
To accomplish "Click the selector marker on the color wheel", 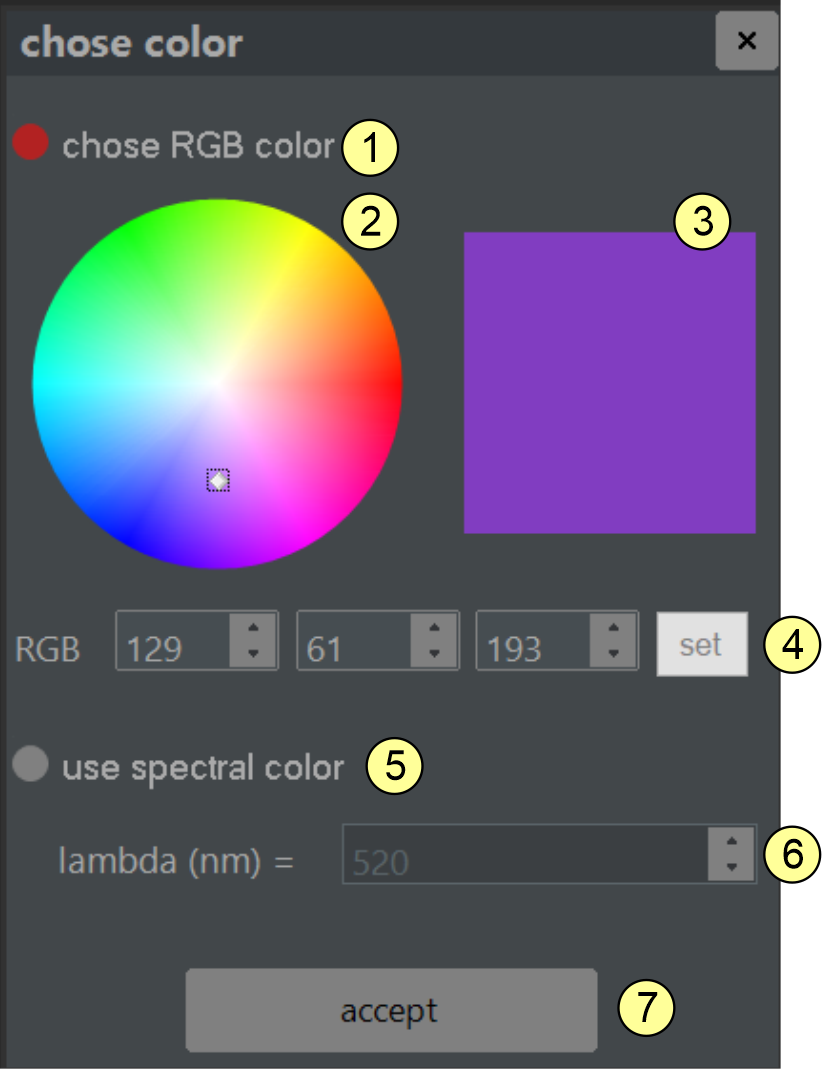I will coord(218,481).
